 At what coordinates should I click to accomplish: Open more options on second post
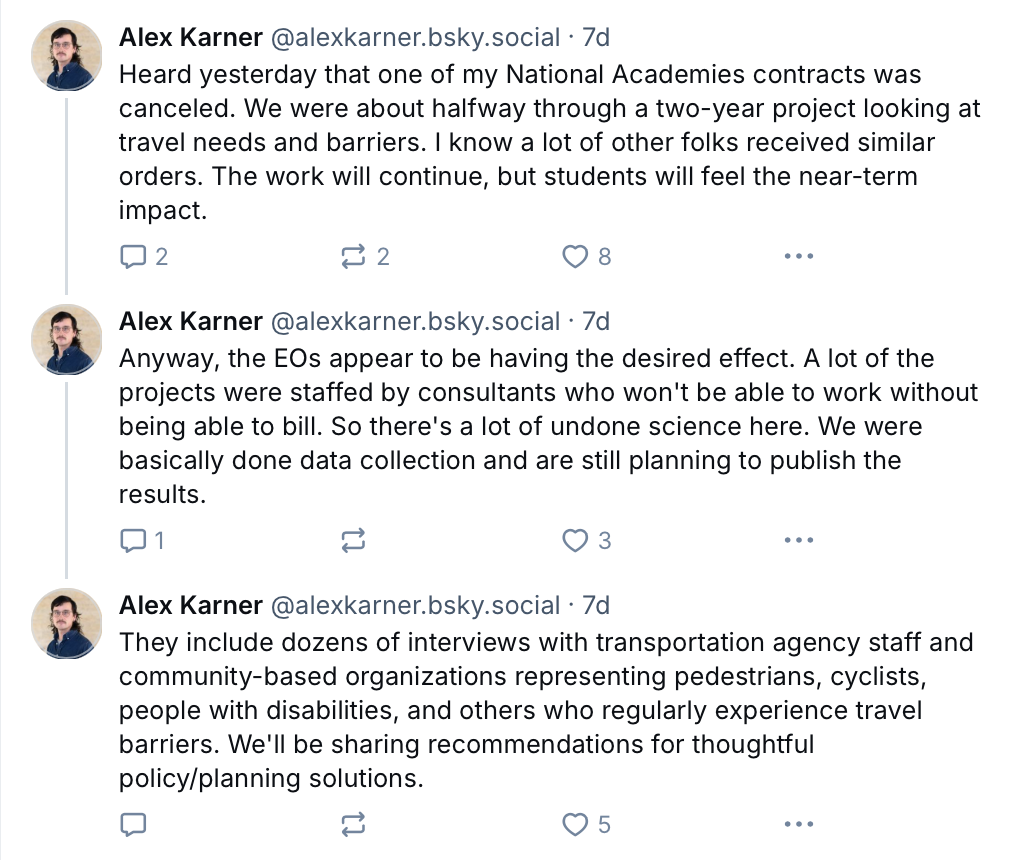[x=798, y=541]
